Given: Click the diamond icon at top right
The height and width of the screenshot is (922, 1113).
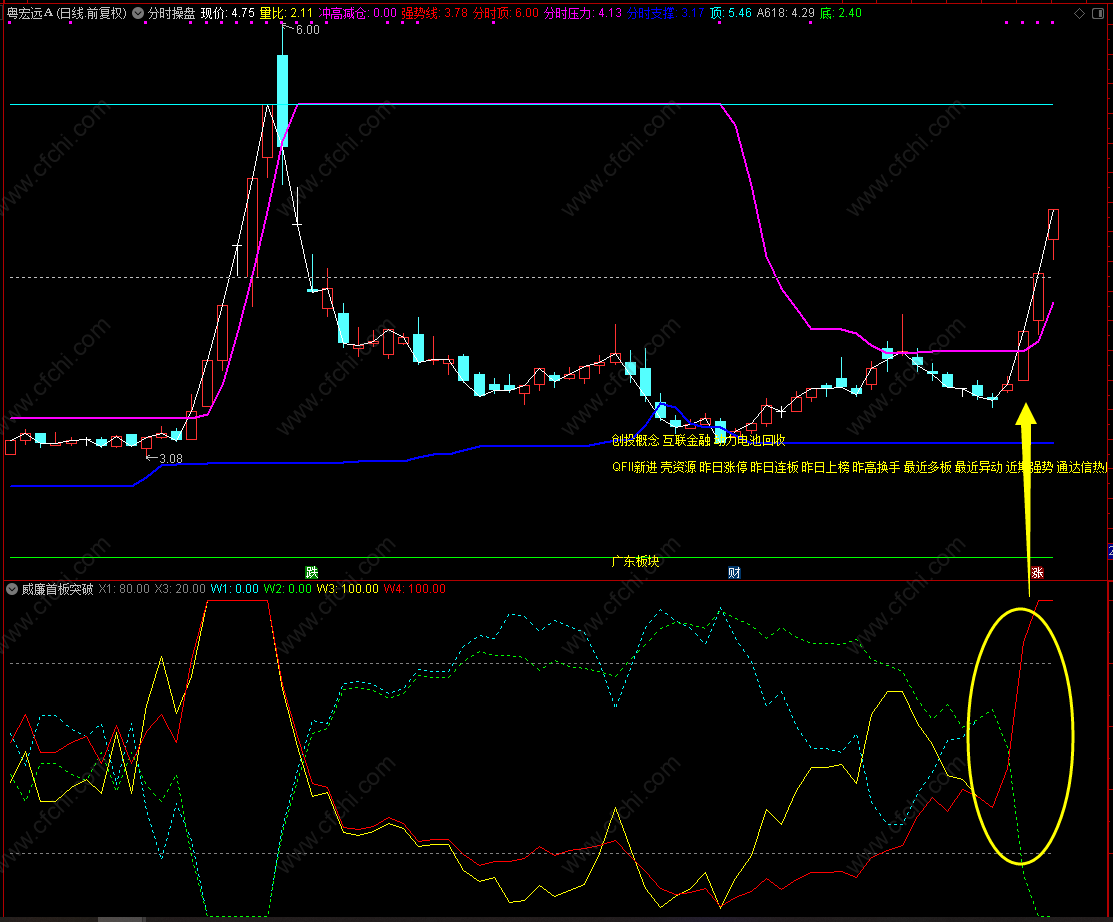Looking at the screenshot, I should click(1080, 13).
